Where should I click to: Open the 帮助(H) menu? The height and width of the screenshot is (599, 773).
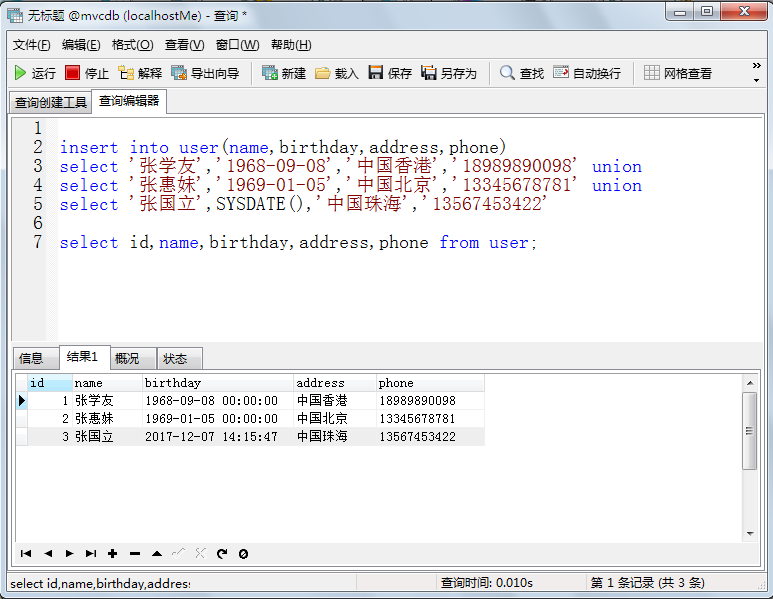click(x=291, y=45)
